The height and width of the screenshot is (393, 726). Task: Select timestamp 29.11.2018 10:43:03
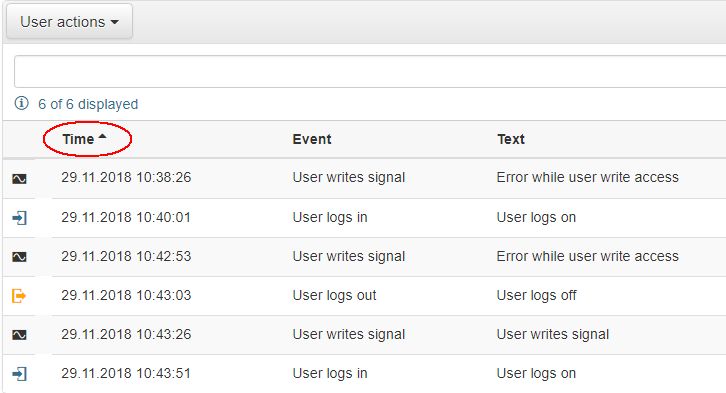126,295
